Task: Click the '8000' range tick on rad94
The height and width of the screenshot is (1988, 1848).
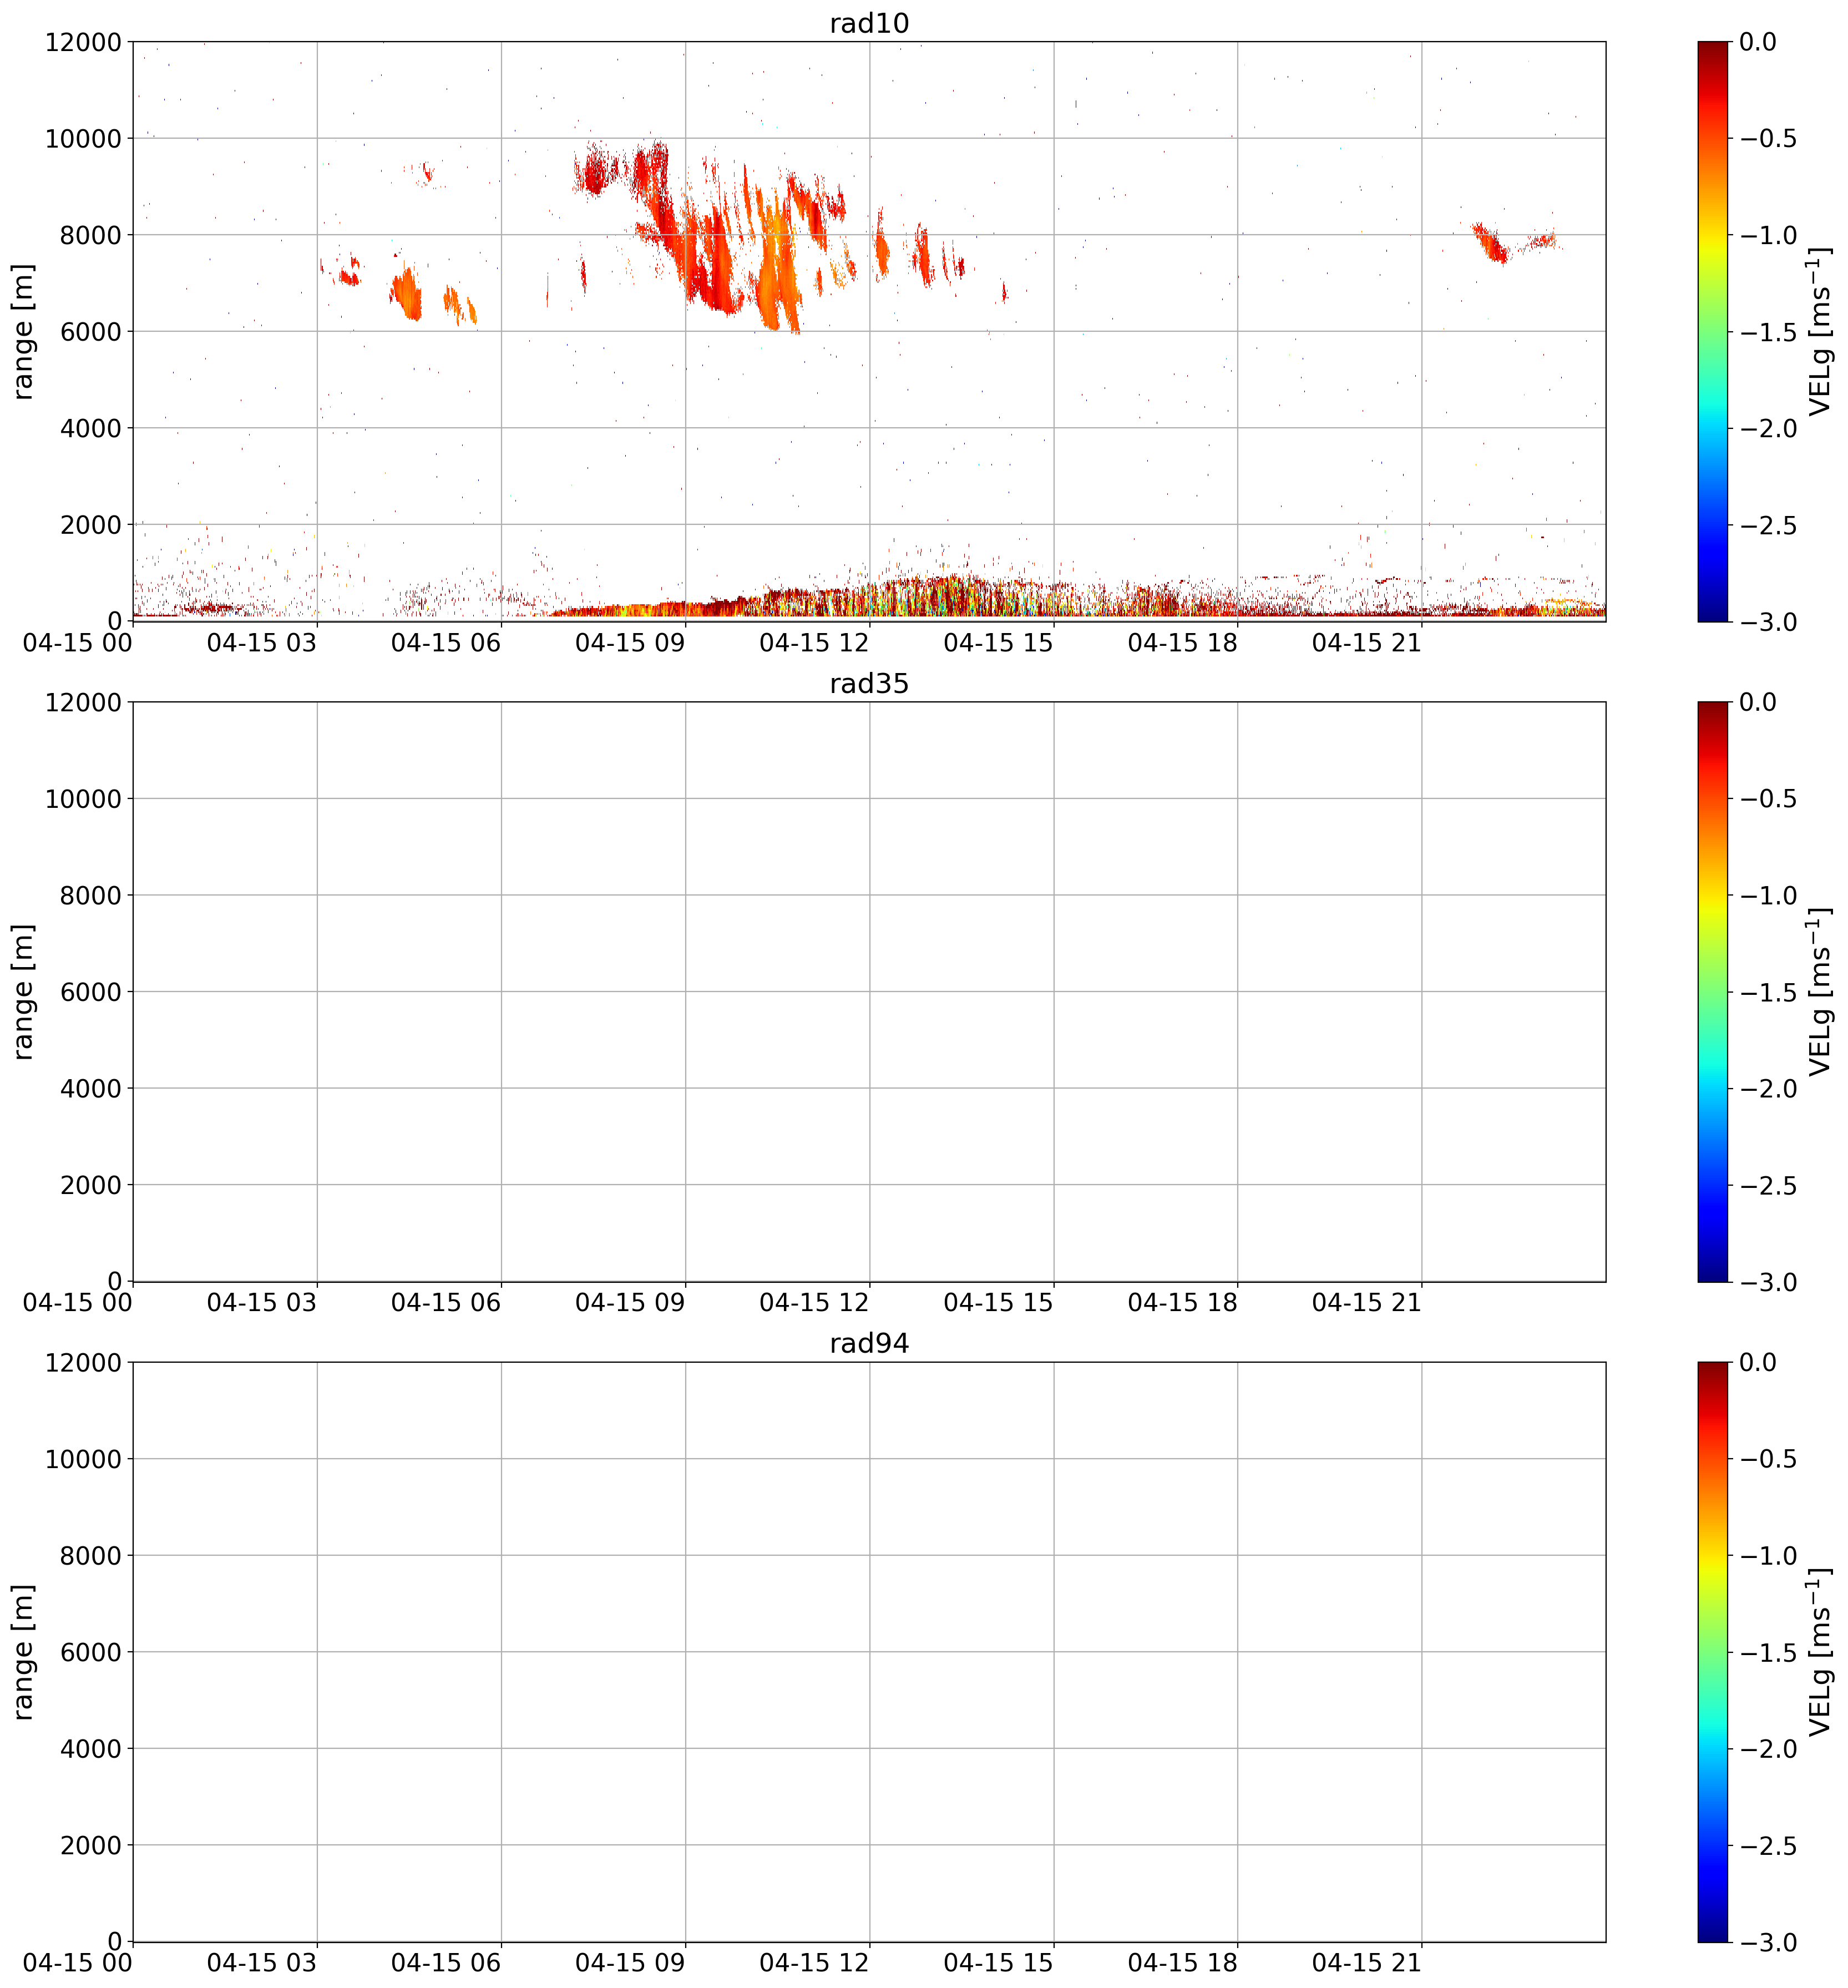Action: click(91, 1555)
